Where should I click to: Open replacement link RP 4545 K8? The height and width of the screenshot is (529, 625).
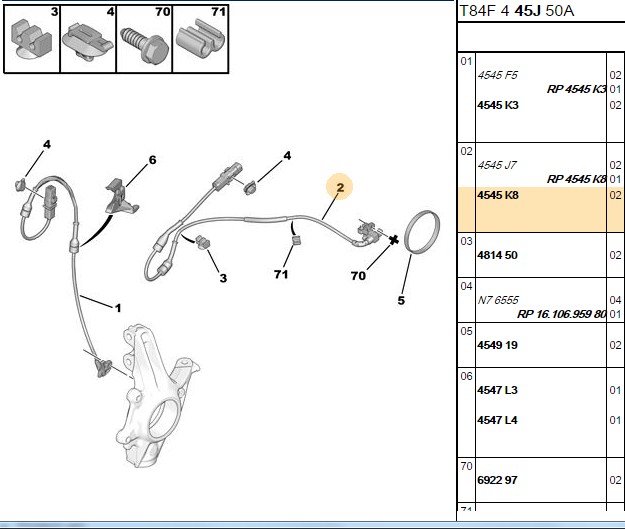click(576, 179)
